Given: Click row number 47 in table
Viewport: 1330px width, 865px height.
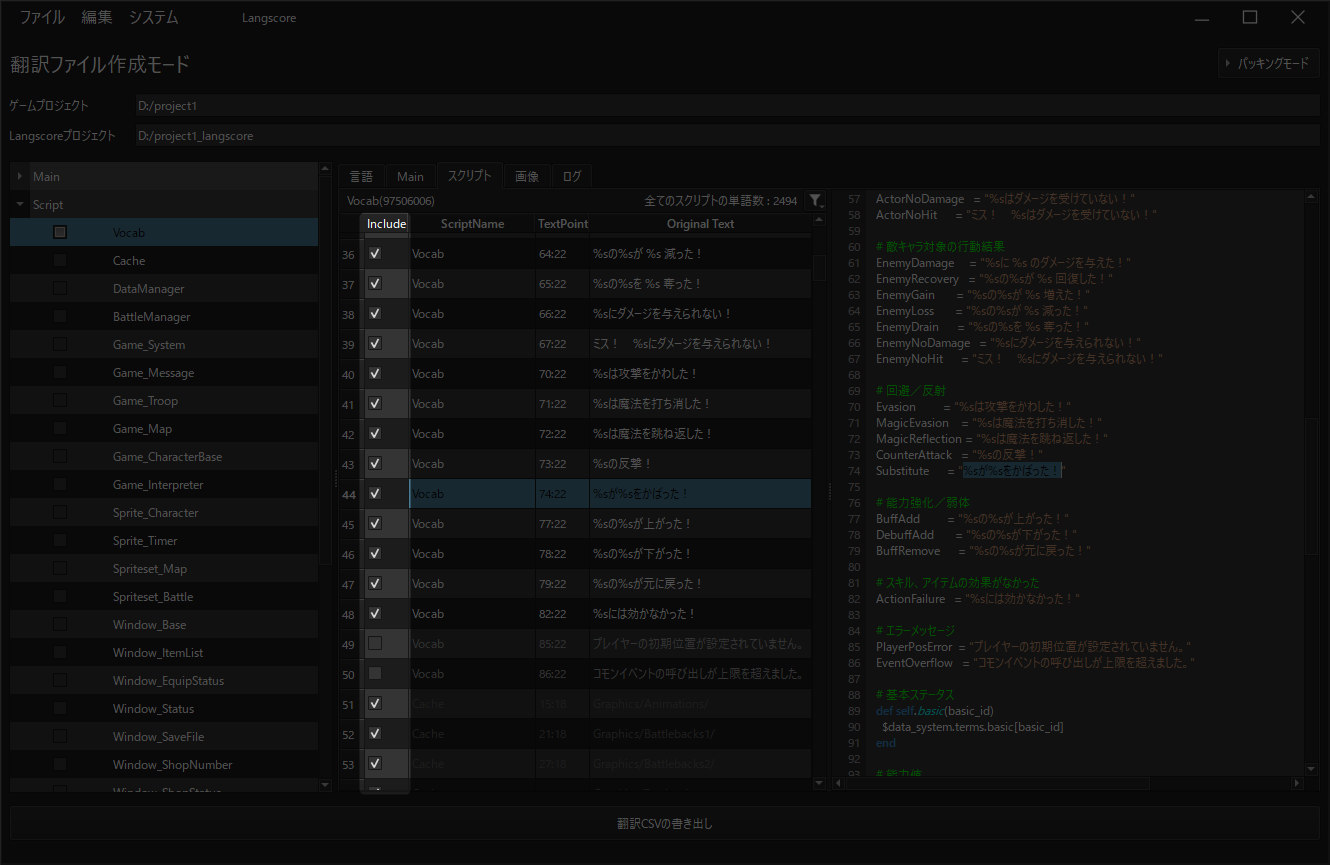Looking at the screenshot, I should 350,584.
